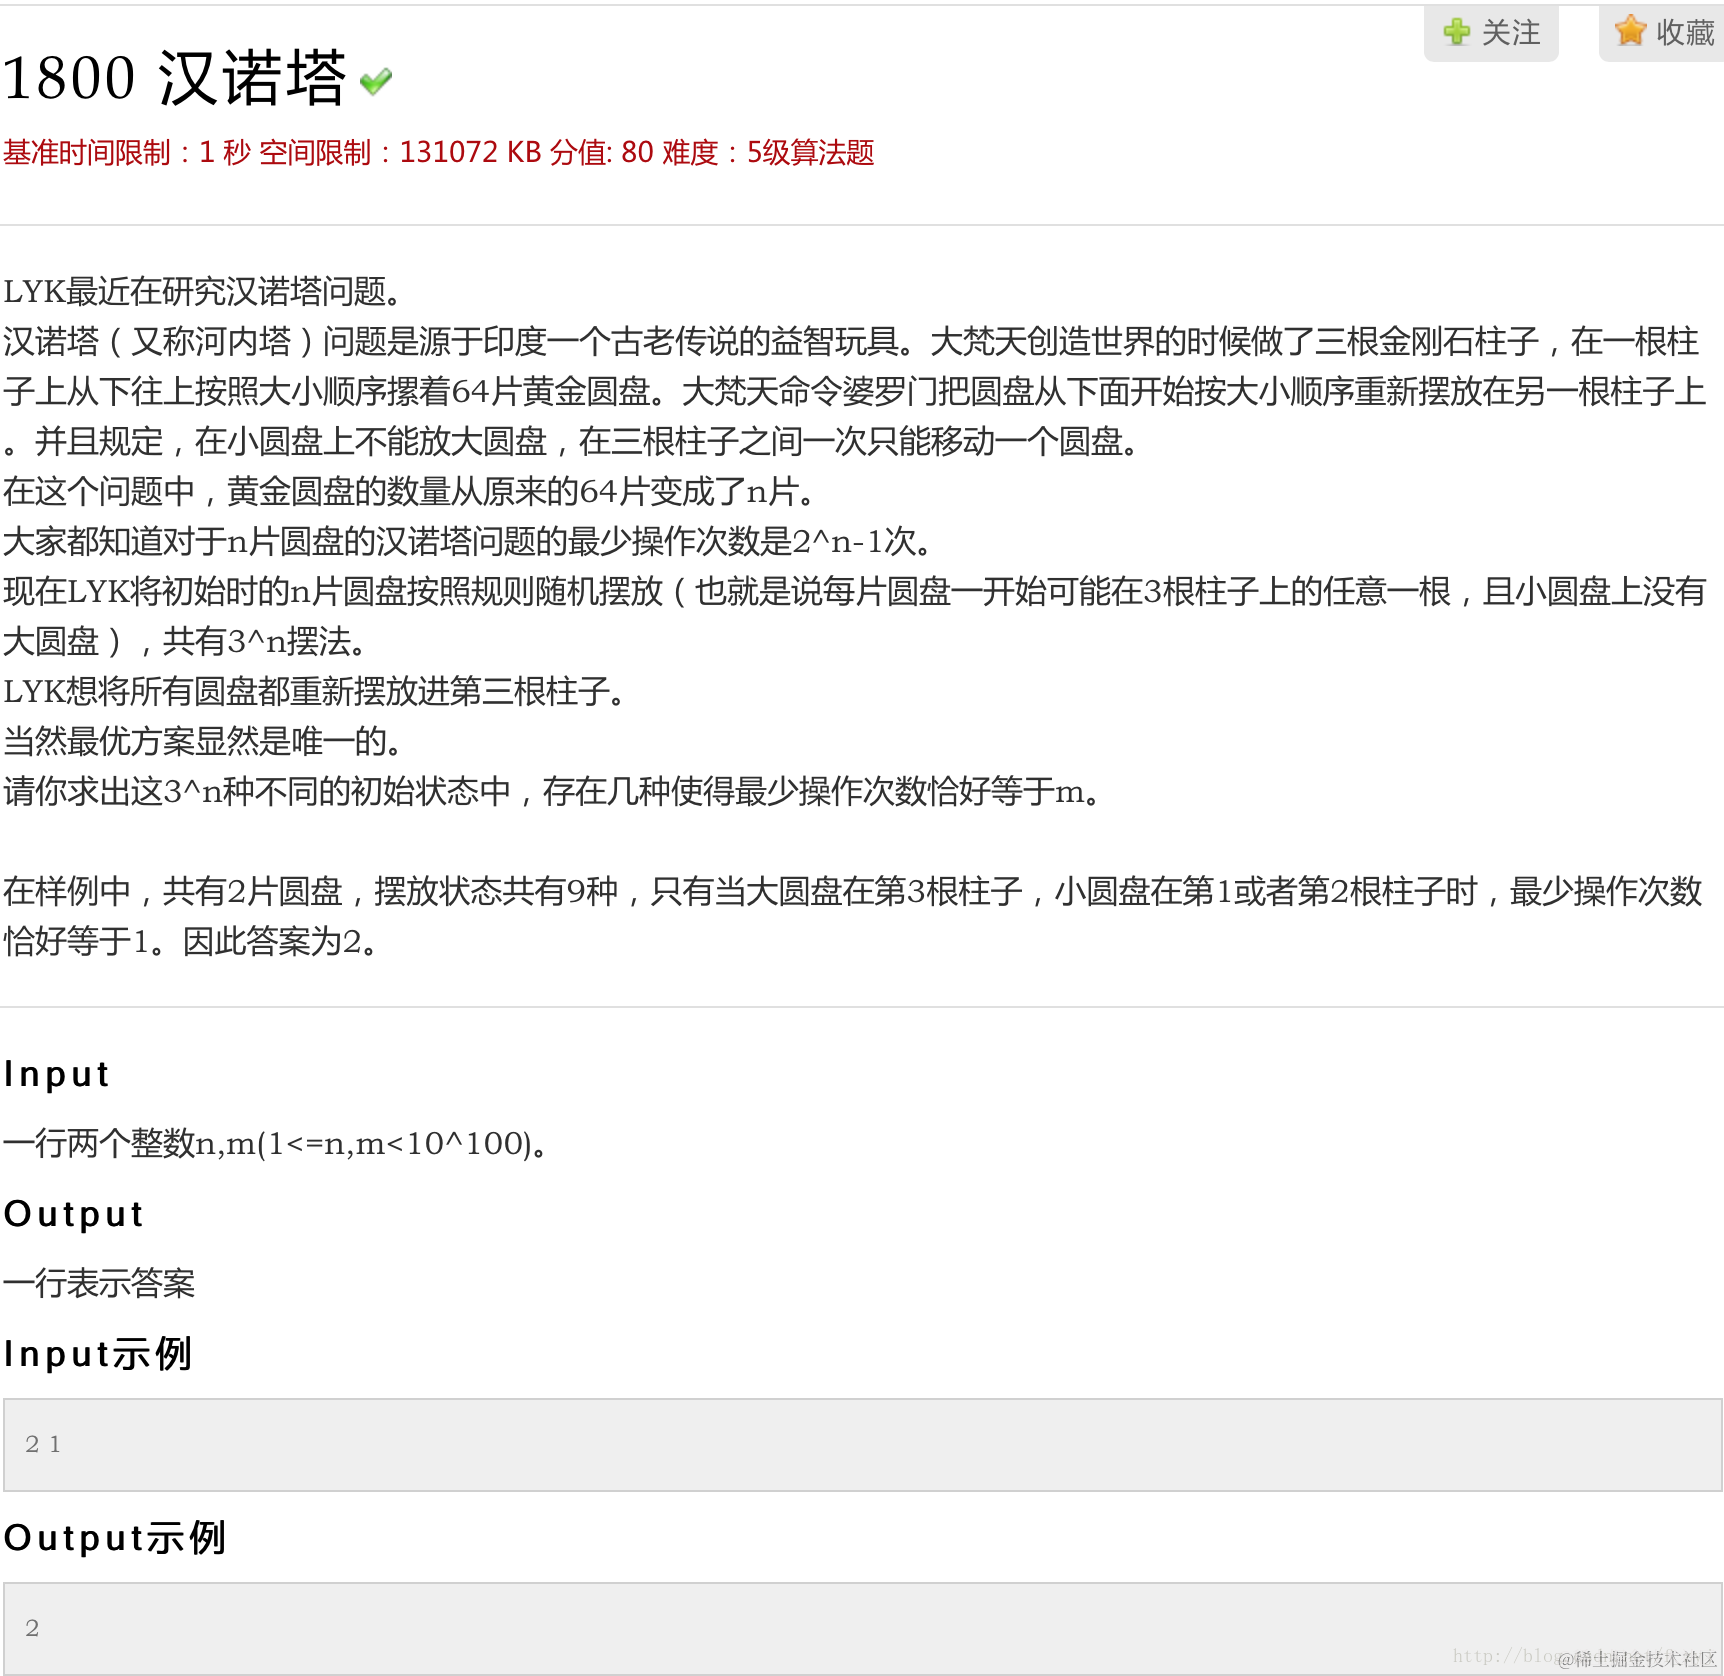Click the line 'LYK想将所有圆盘都重新摆放进第三根柱子。'
This screenshot has width=1724, height=1676.
pyautogui.click(x=315, y=691)
